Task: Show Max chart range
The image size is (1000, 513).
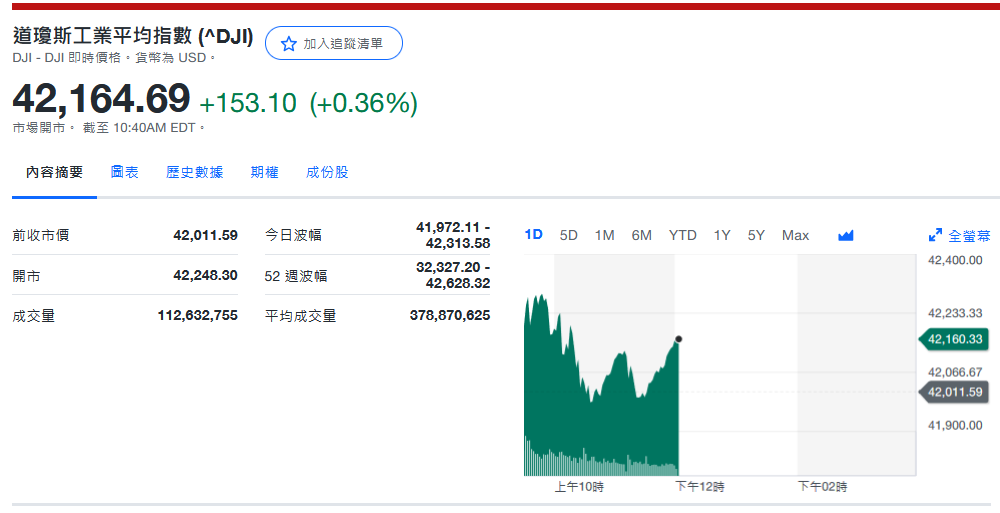Action: point(796,235)
